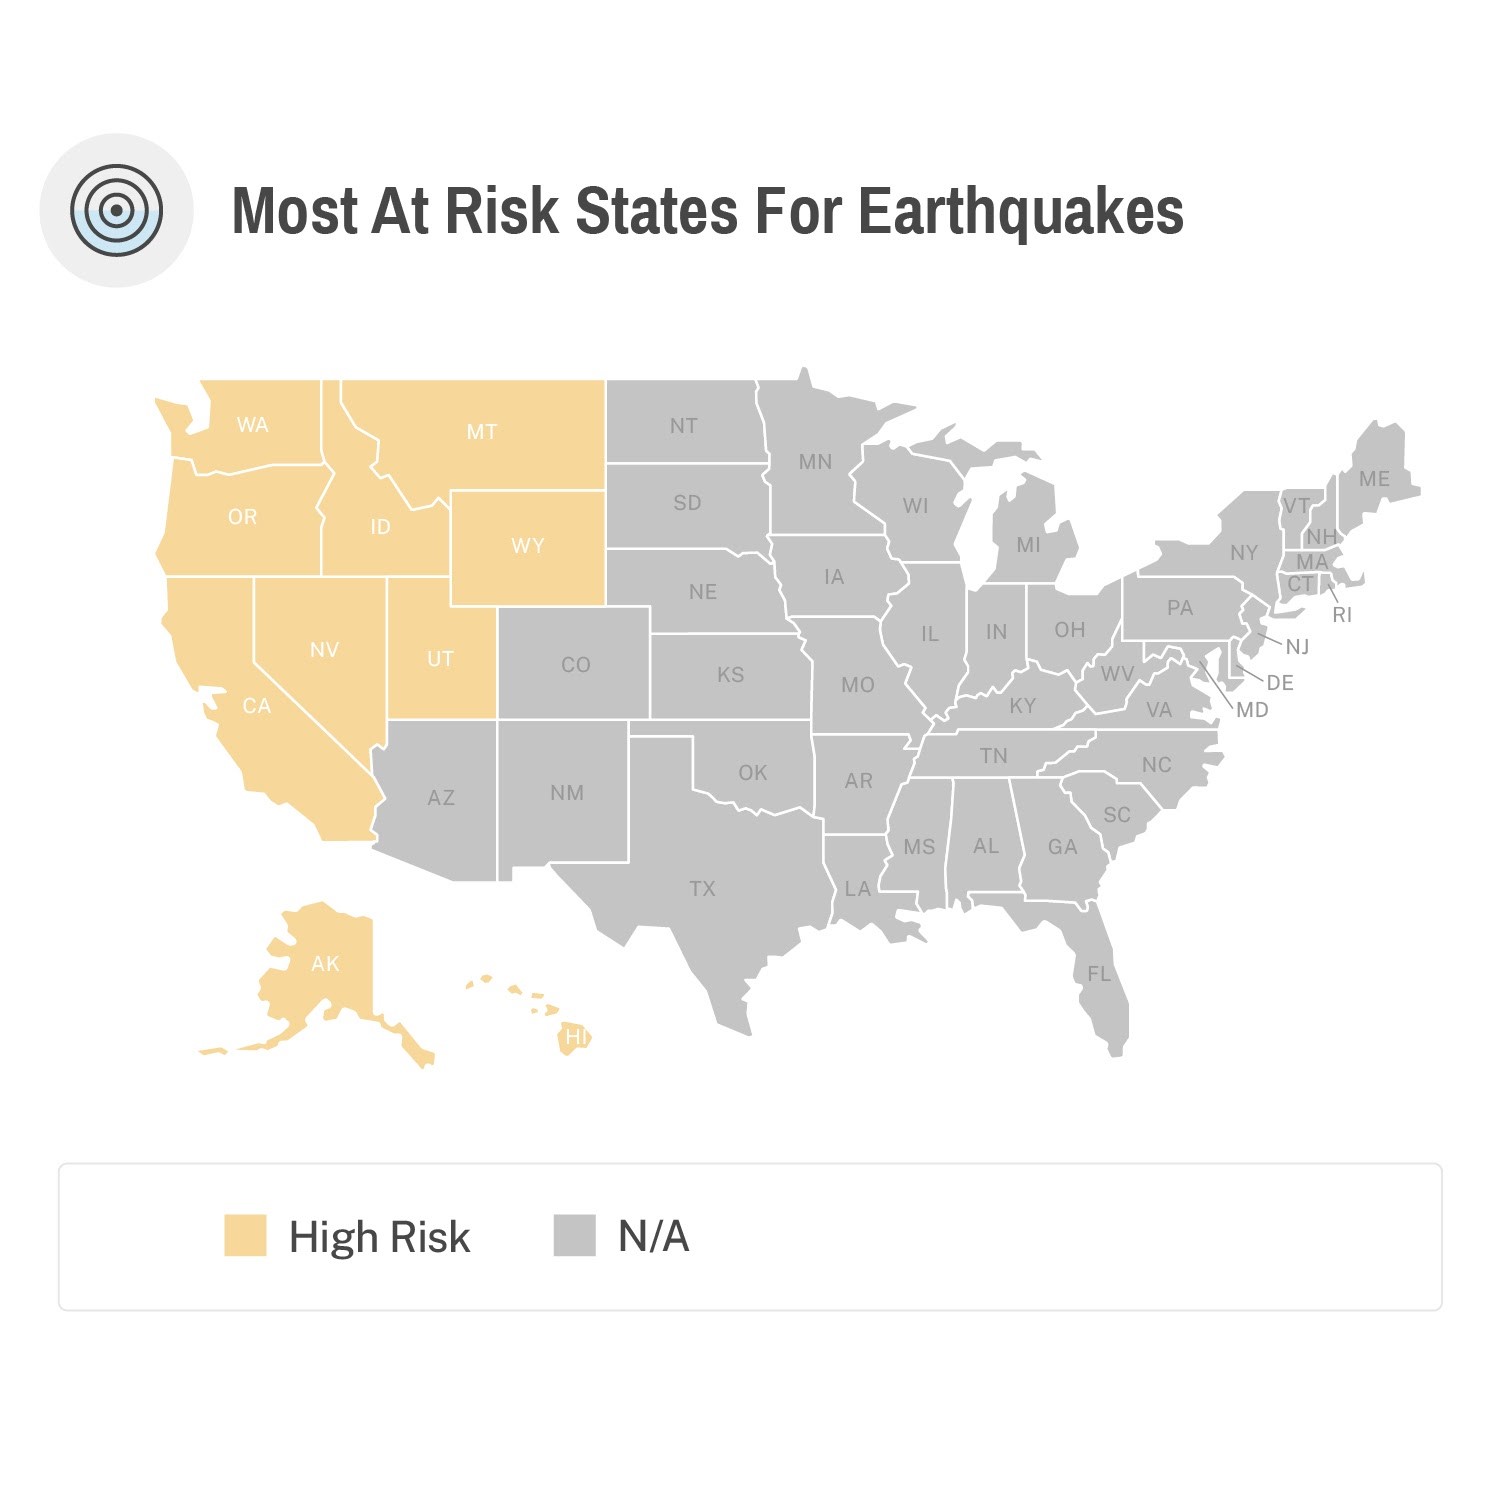Click the Hawaii islands
Image resolution: width=1501 pixels, height=1500 pixels.
pyautogui.click(x=574, y=1038)
